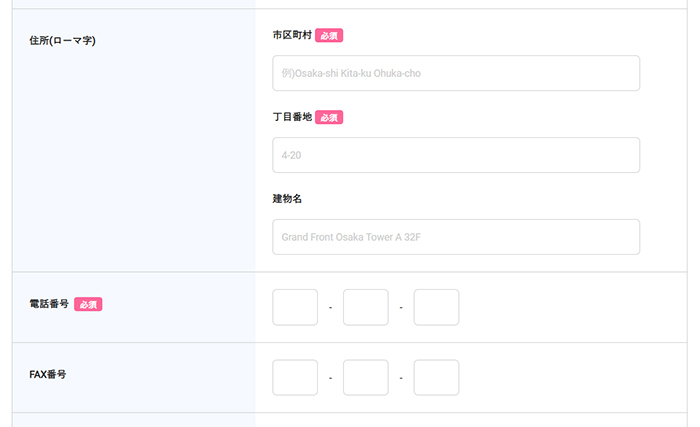The width and height of the screenshot is (700, 427).
Task: Click the second hyphen in the FAX番号 row
Action: (x=401, y=378)
